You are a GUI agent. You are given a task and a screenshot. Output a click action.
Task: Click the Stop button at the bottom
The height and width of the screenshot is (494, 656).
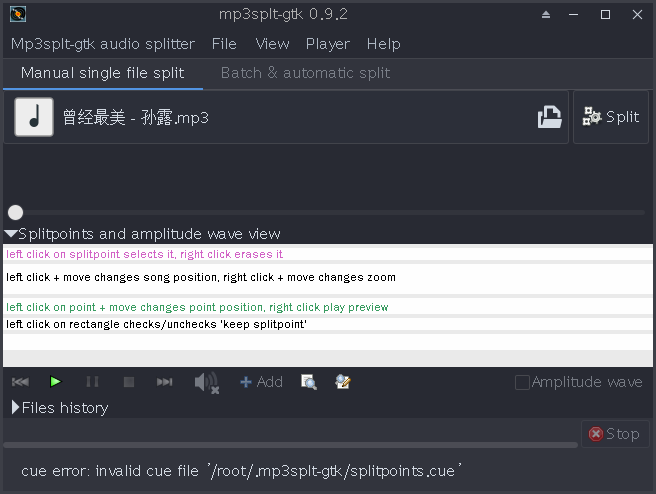pyautogui.click(x=614, y=434)
